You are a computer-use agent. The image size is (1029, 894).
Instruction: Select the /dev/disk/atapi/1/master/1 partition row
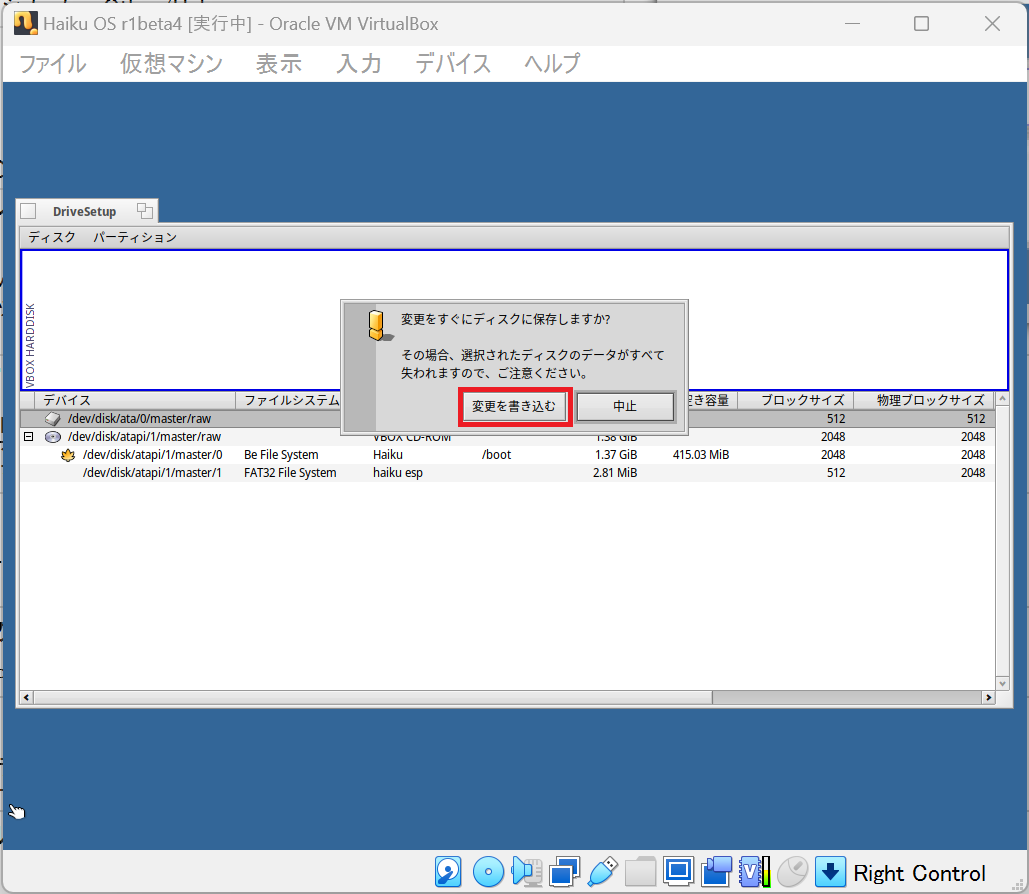pyautogui.click(x=507, y=473)
